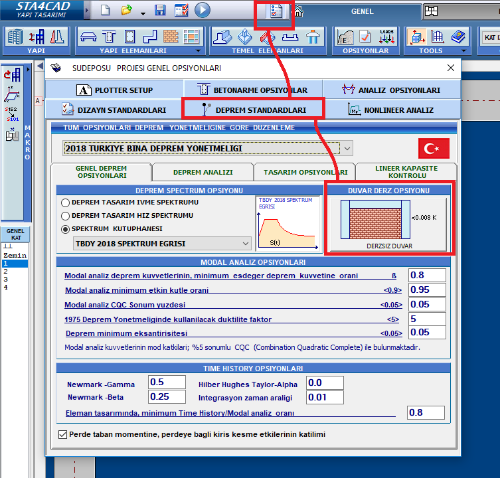The image size is (500, 478).
Task: Select table grid icon in YAPI ELEMANLARI
Action: (x=191, y=37)
